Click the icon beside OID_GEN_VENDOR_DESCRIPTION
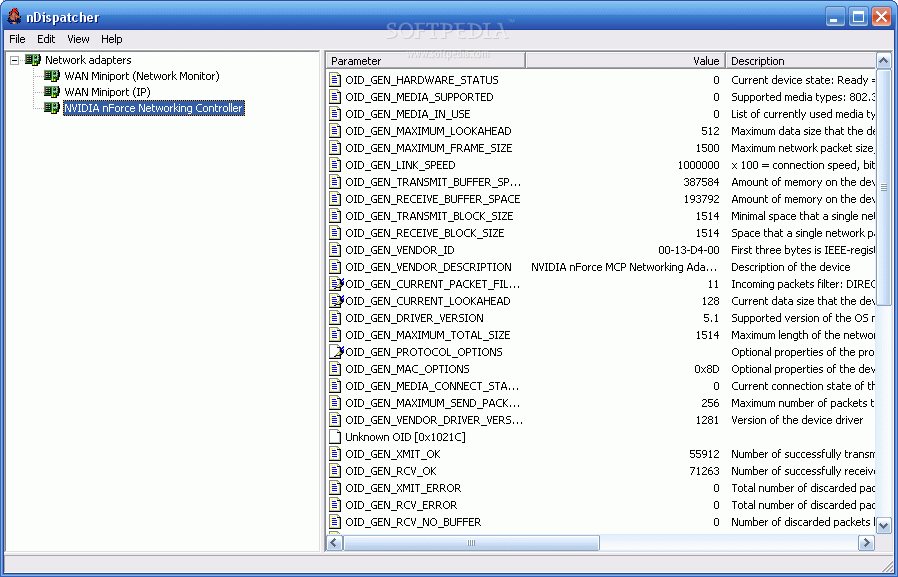Viewport: 898px width, 577px height. click(x=336, y=267)
